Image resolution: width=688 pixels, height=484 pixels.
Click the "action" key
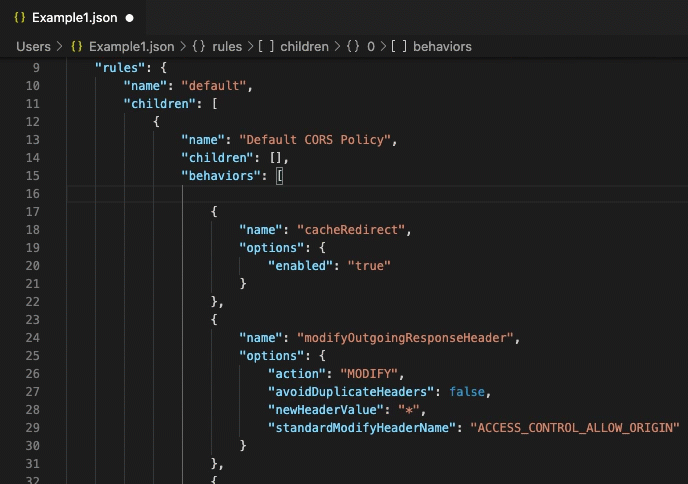[297, 374]
